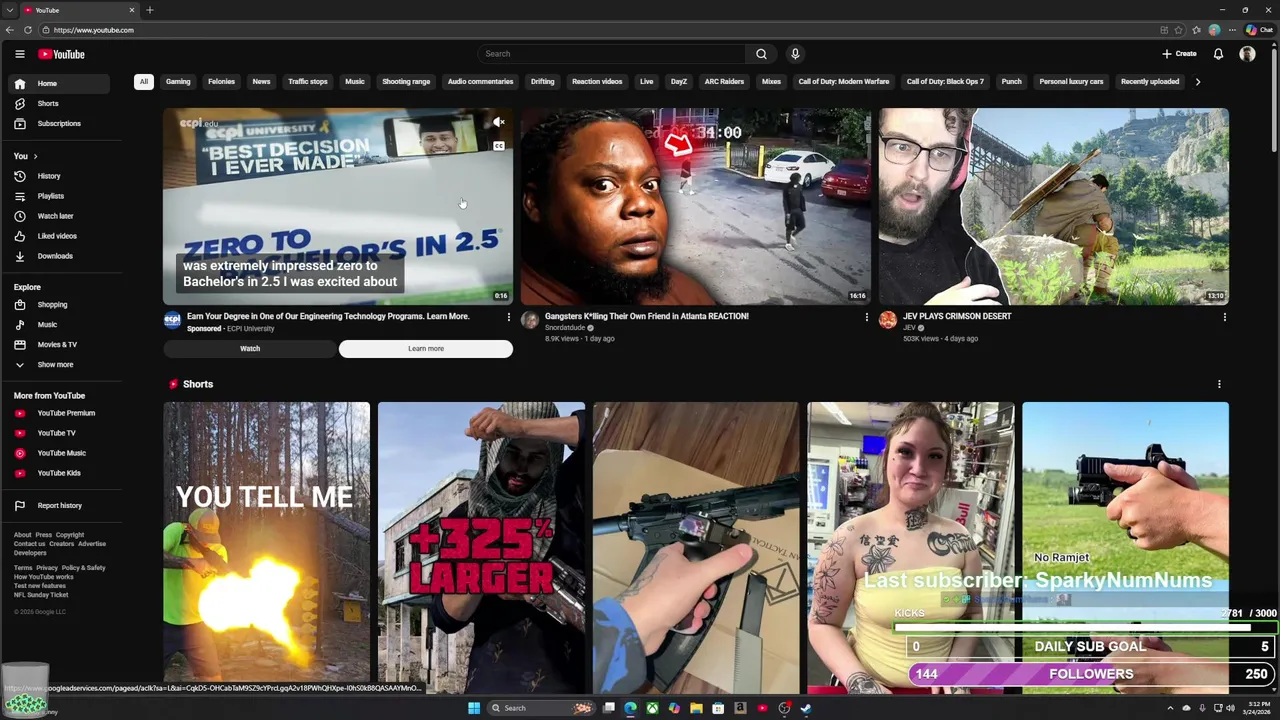This screenshot has width=1280, height=720.
Task: Open JEV PLAYS CRIMSON DESERT title
Action: [957, 316]
